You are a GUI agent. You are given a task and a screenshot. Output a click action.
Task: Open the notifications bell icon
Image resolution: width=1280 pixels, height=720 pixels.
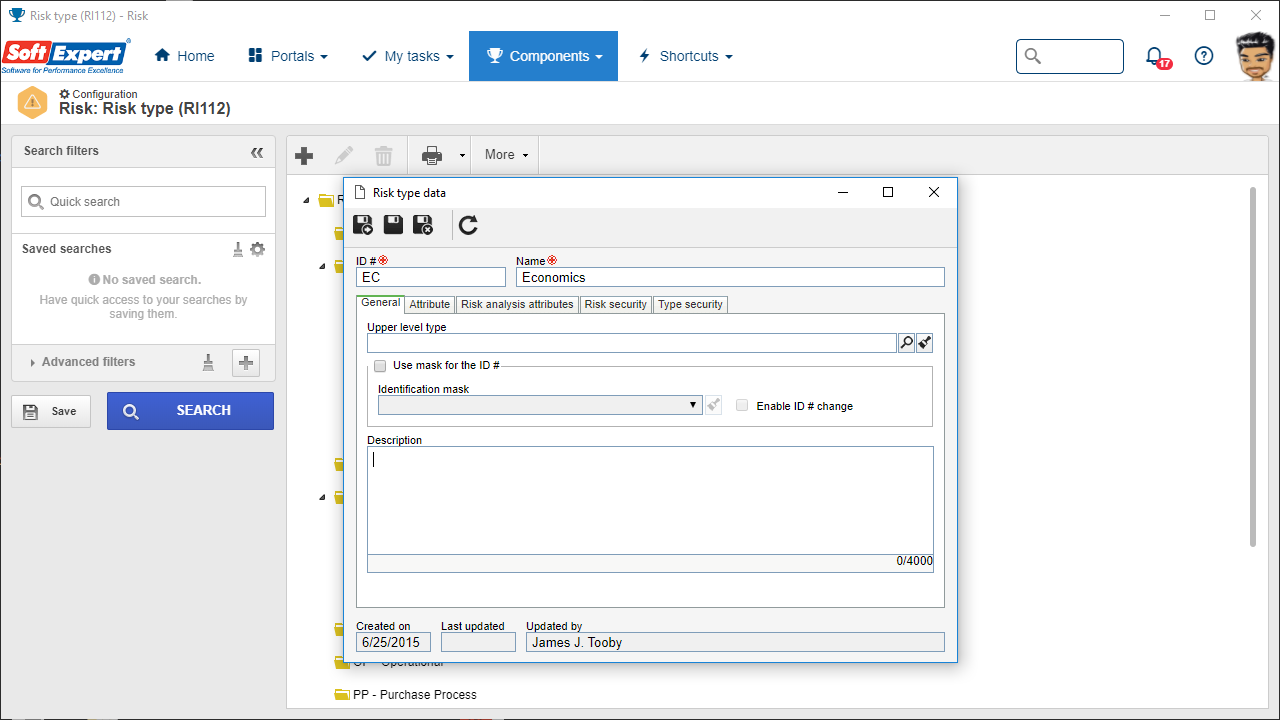tap(1155, 56)
